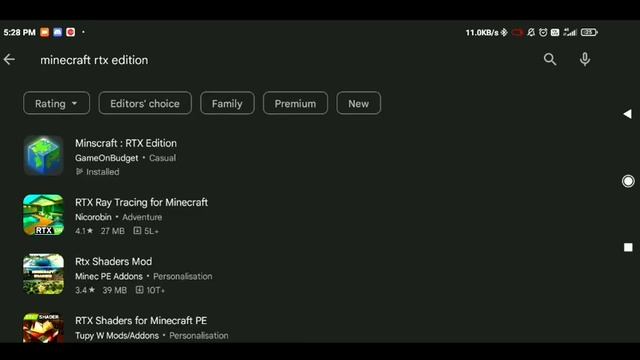Tap the alarm clock status icon
Image resolution: width=640 pixels, height=360 pixels.
pyautogui.click(x=543, y=32)
